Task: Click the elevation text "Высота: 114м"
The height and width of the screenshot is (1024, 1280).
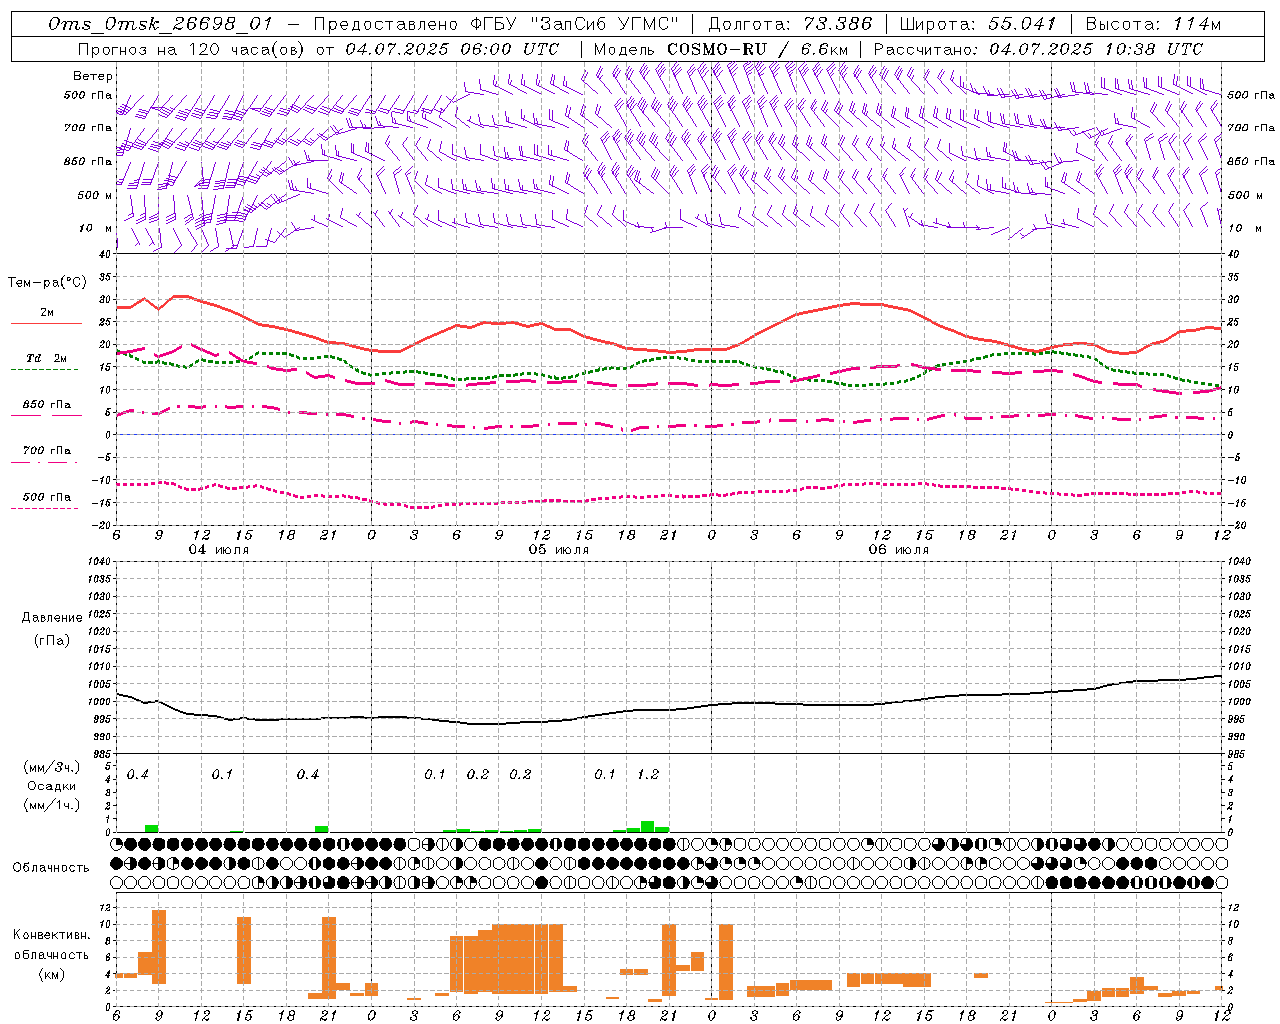Action: 1153,24
